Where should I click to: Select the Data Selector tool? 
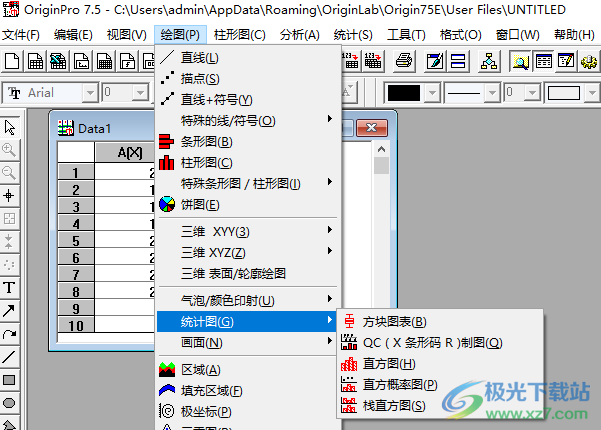(x=10, y=242)
